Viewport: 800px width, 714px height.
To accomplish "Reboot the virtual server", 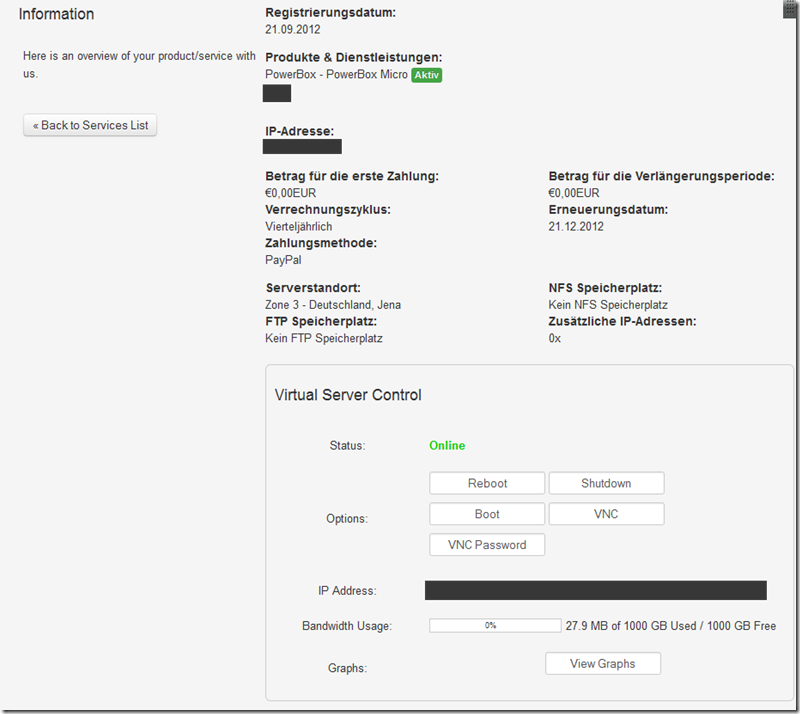I will (x=487, y=483).
